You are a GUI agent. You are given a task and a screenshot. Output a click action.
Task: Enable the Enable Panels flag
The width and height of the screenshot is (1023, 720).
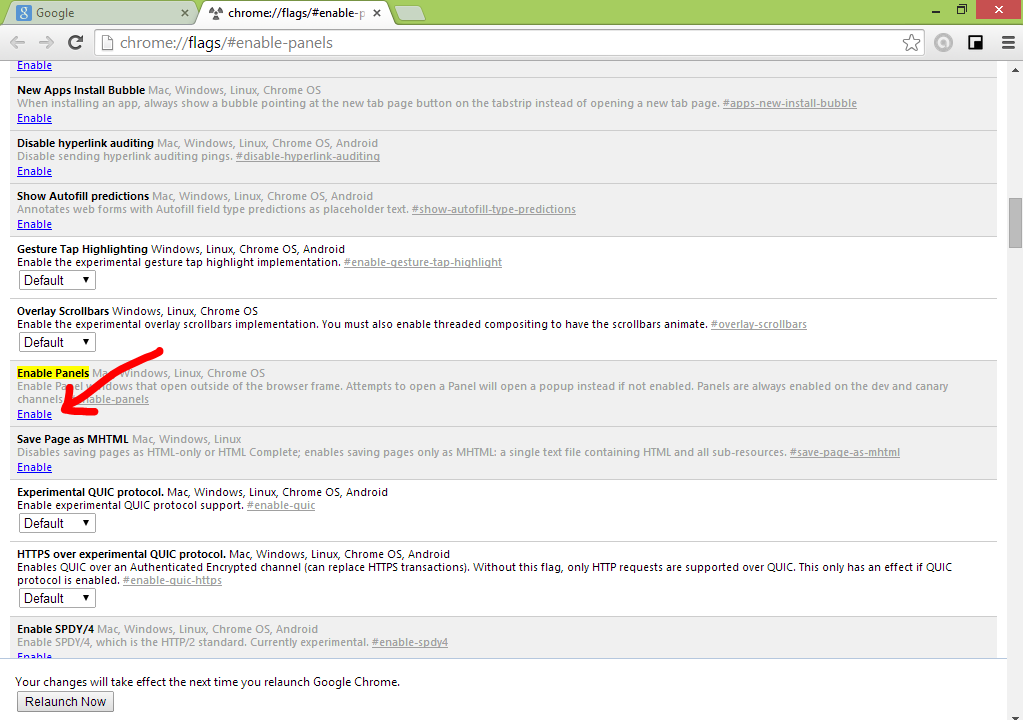pos(35,414)
